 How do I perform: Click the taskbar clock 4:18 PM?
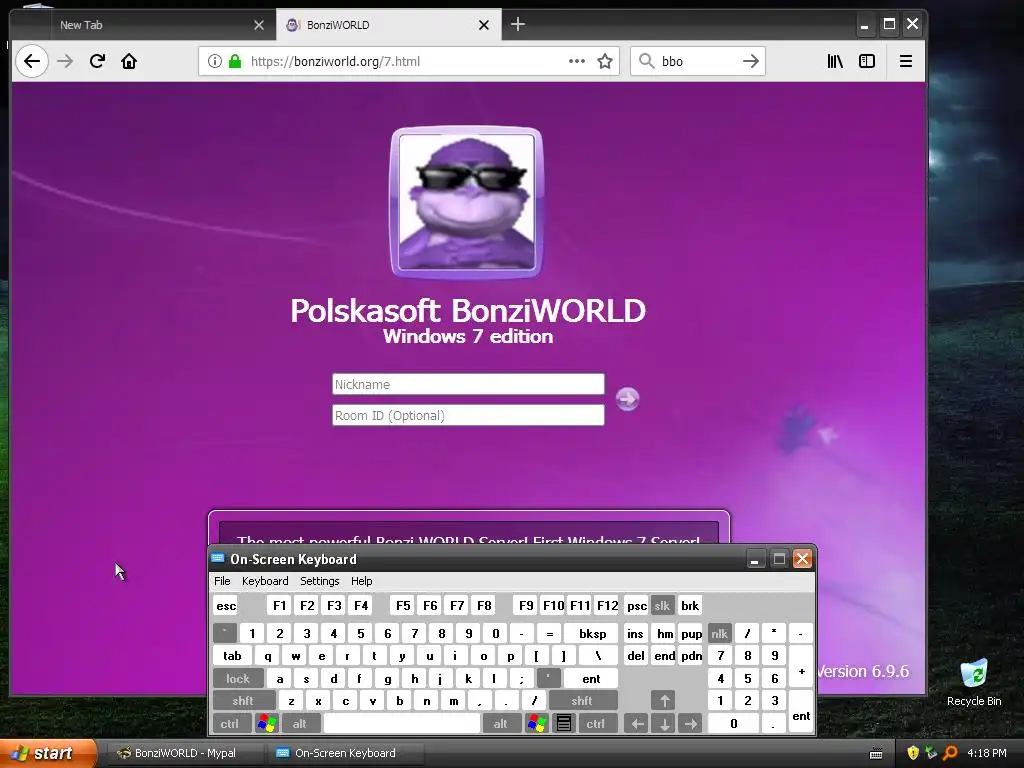(987, 753)
